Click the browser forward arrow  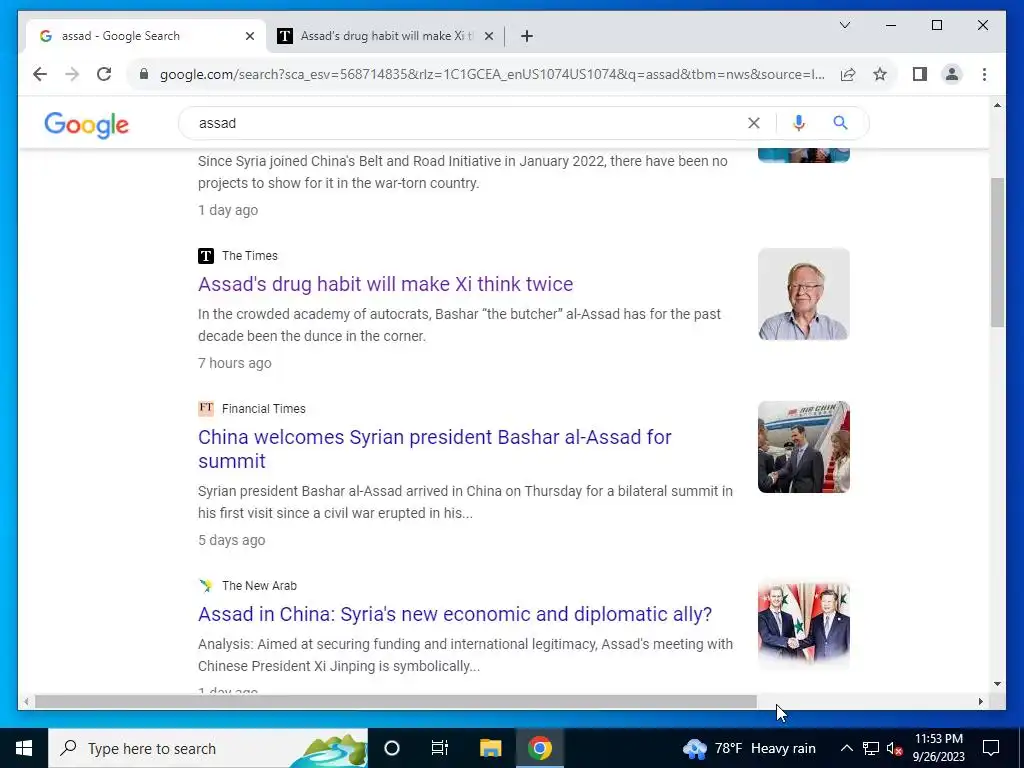[72, 74]
